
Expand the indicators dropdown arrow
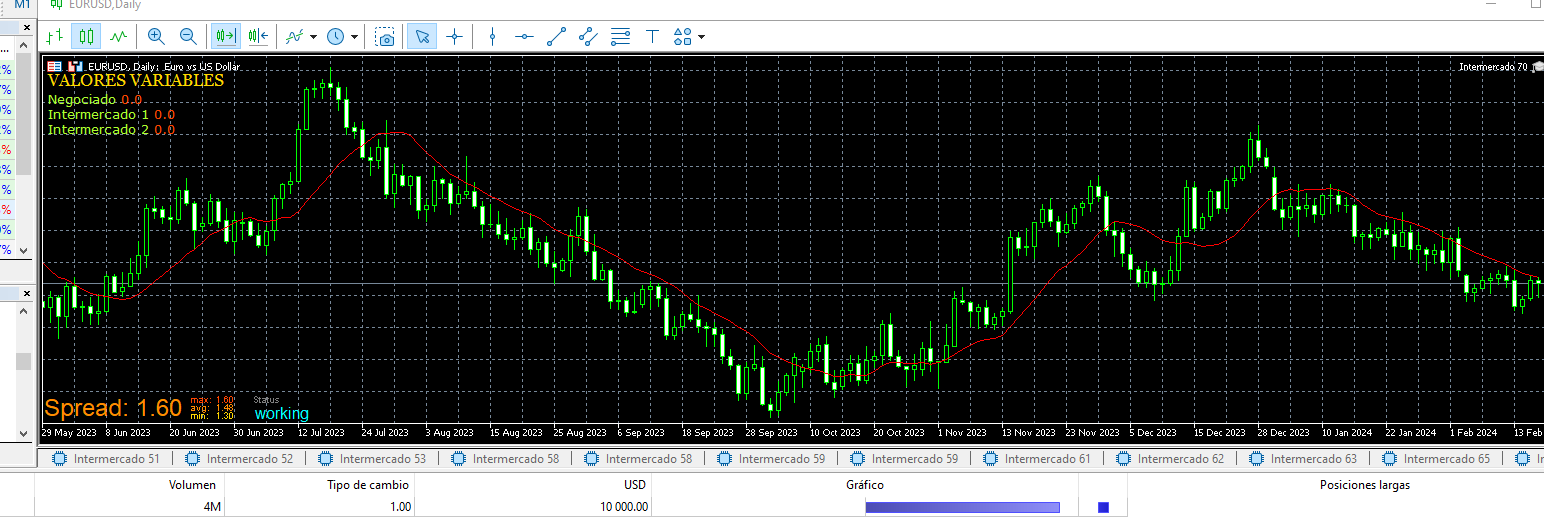point(313,37)
